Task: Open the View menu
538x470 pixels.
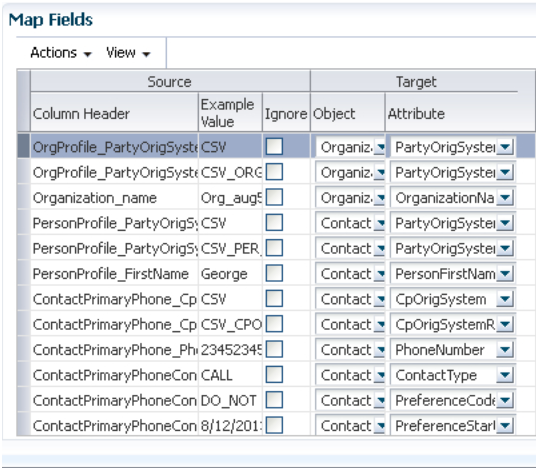Action: (128, 53)
